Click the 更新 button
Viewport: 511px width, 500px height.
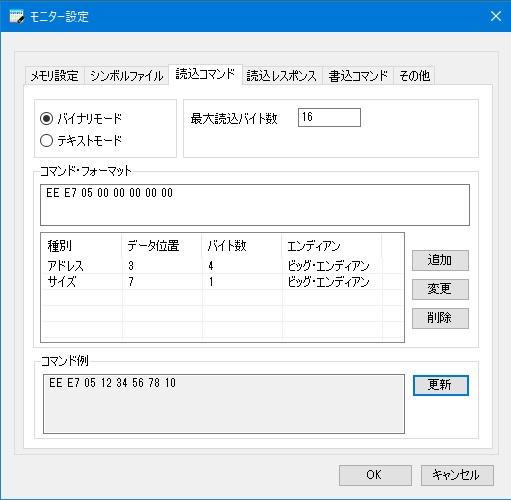[440, 385]
